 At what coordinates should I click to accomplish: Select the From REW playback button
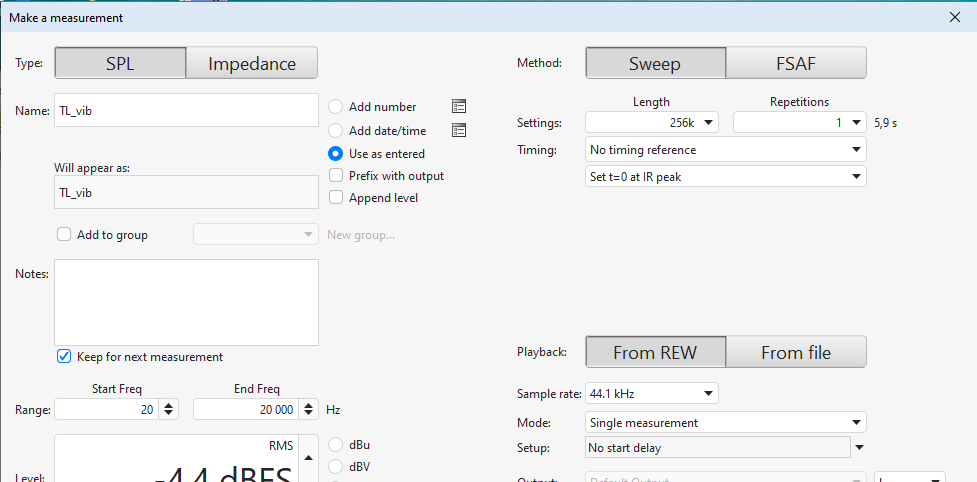655,352
